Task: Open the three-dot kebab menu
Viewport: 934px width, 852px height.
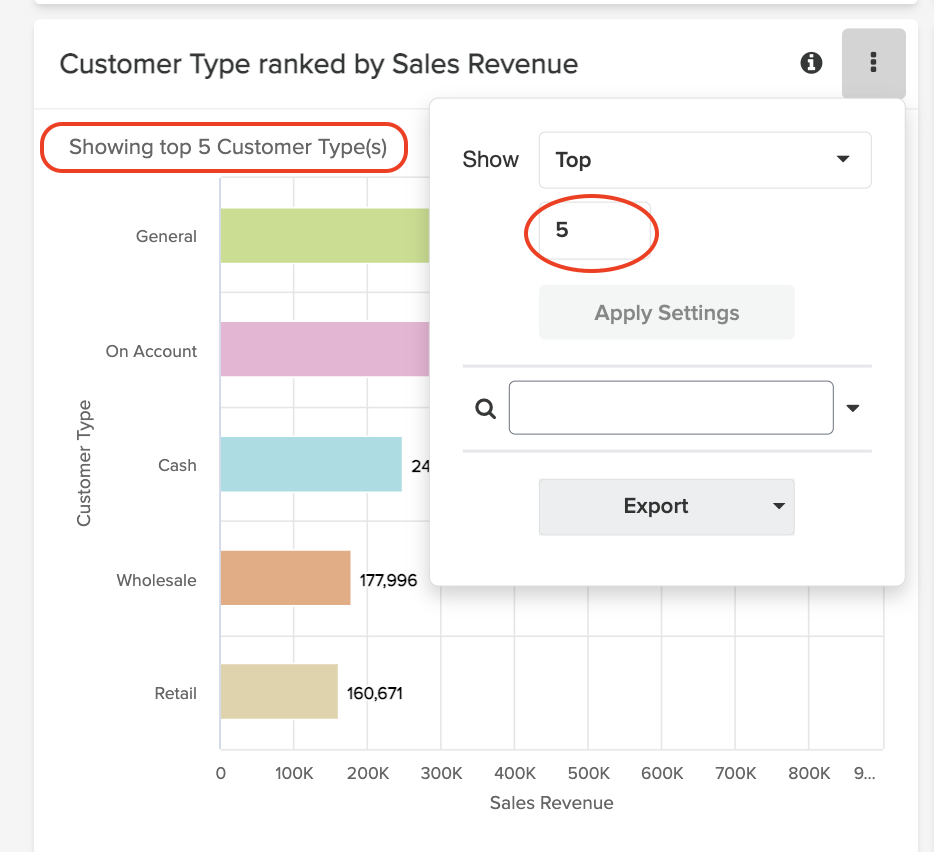Action: tap(873, 63)
